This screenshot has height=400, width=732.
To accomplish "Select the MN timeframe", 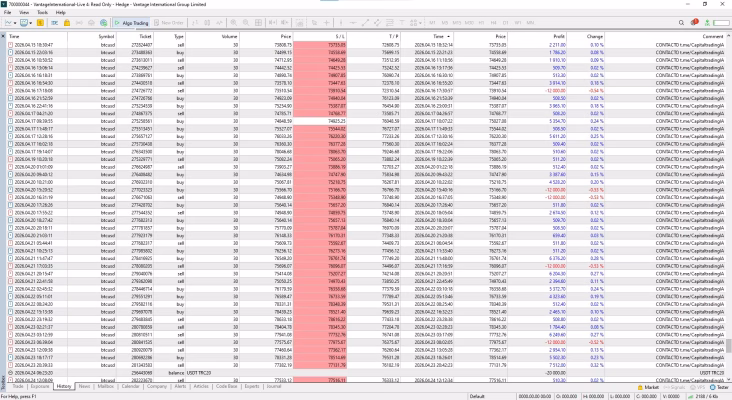I will 530,22.
